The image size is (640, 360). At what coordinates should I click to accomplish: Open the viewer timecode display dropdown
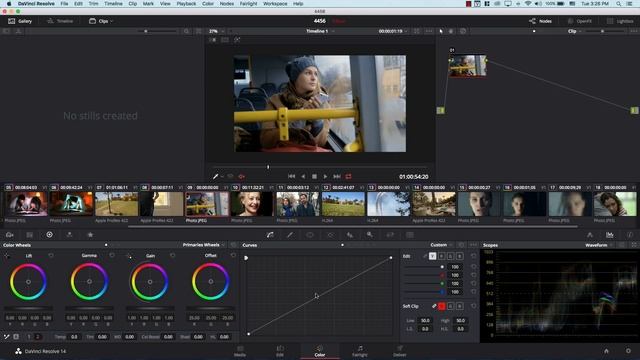393,31
